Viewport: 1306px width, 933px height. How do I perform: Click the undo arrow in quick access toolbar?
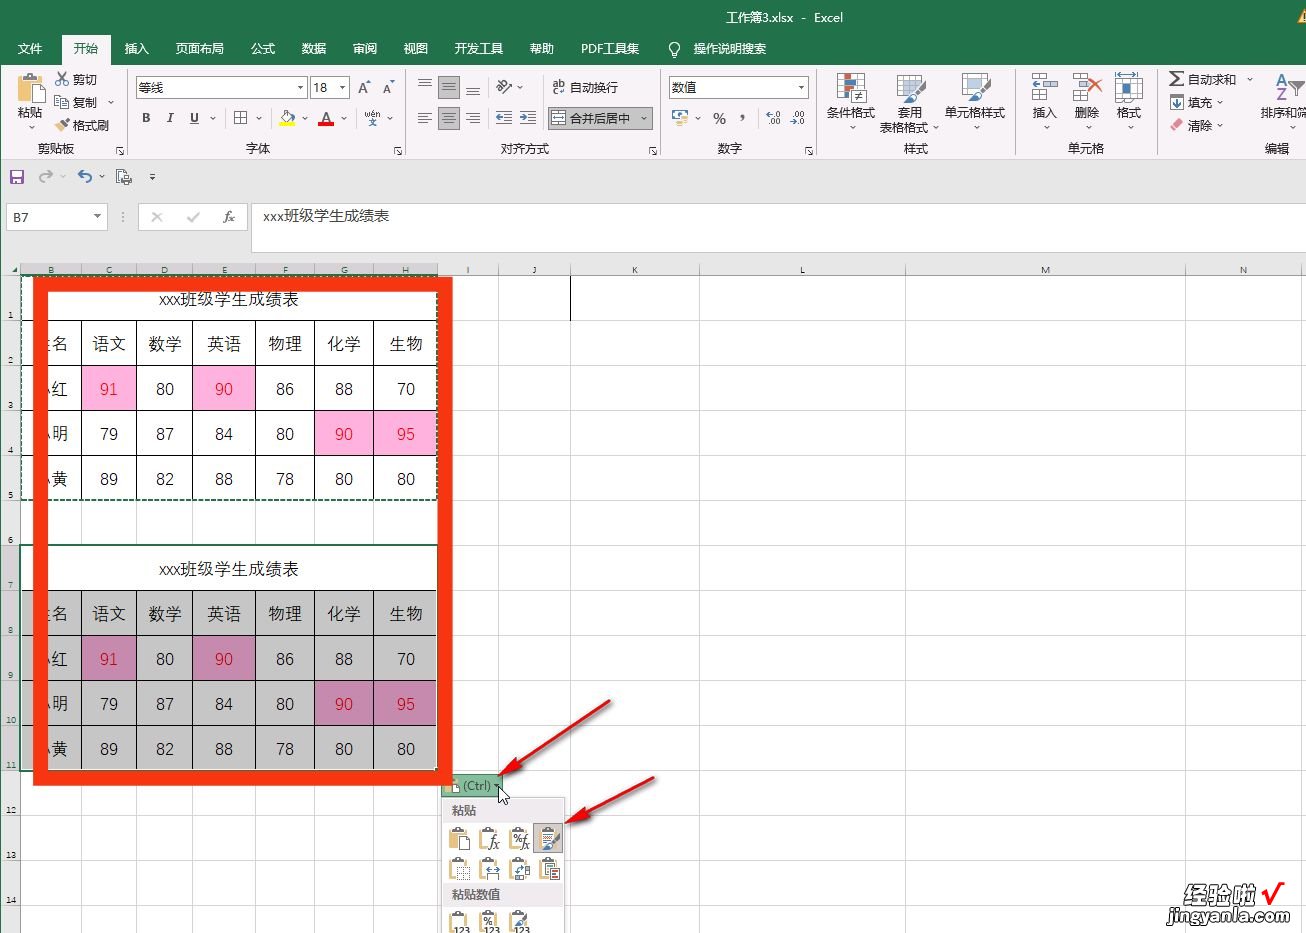(x=85, y=177)
